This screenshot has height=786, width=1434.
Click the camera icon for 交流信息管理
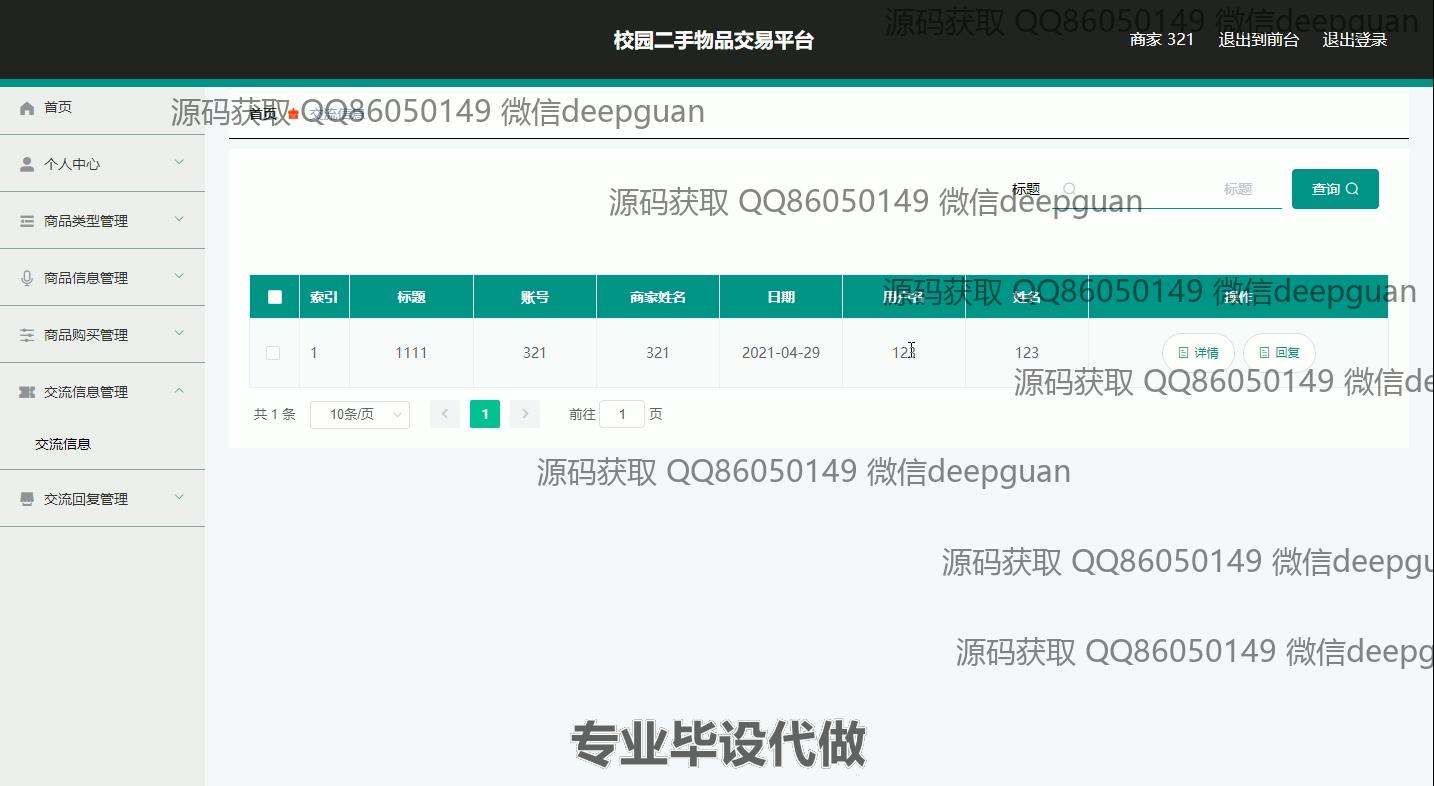pyautogui.click(x=27, y=392)
